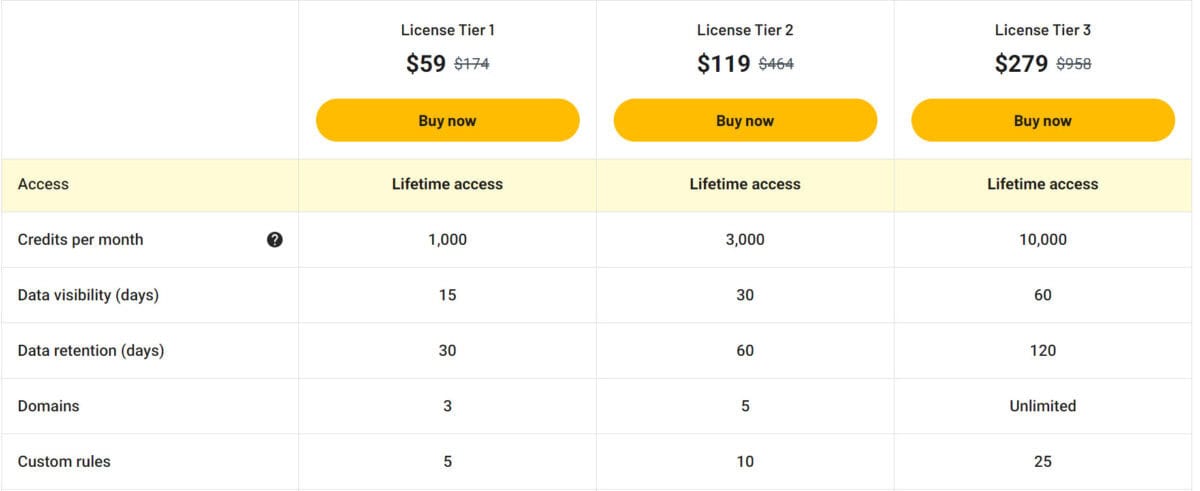
Task: Select the License Tier 2 heading
Action: point(745,30)
